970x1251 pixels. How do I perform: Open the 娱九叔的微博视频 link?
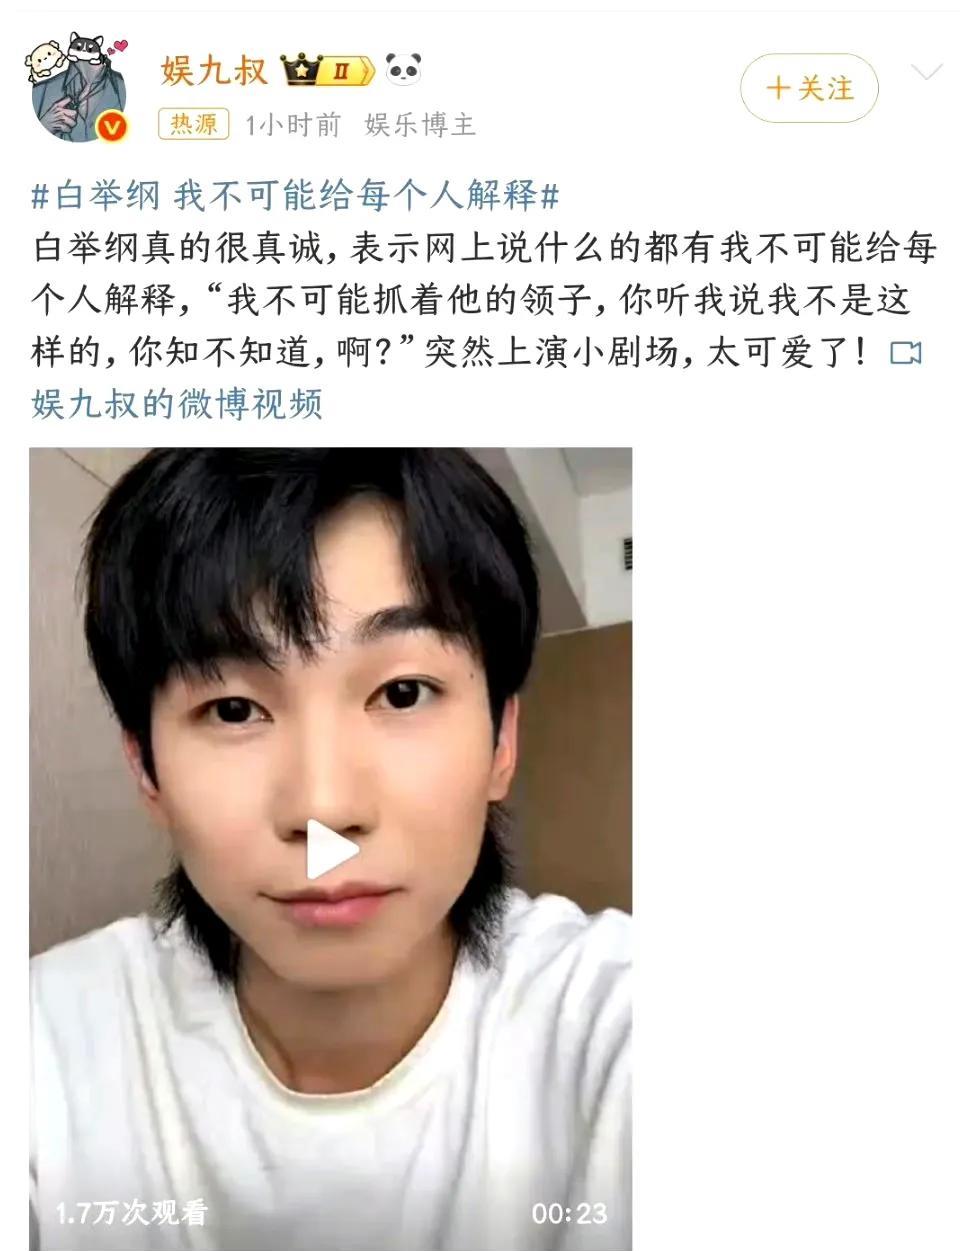pos(177,404)
